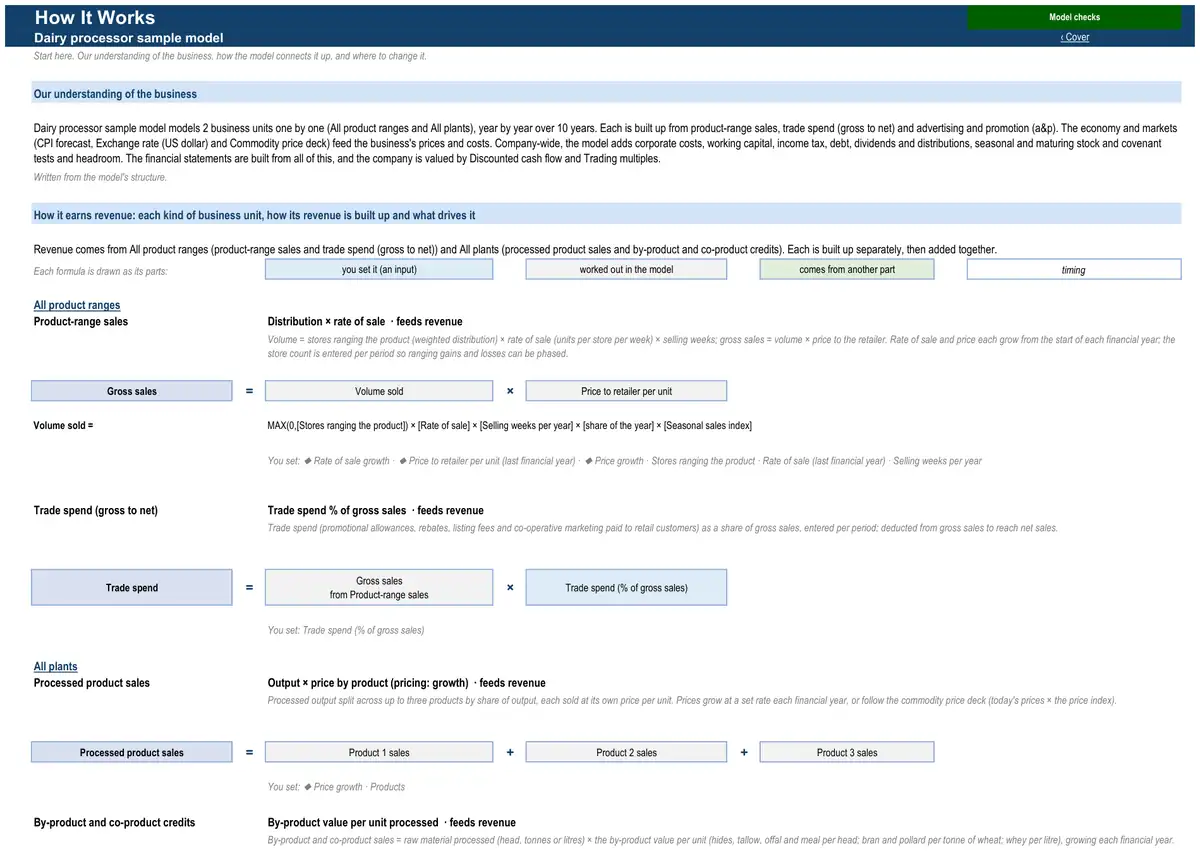Viewport: 1200px width, 851px height.
Task: Click the 'Volume sold =' row label
Action: pos(63,426)
